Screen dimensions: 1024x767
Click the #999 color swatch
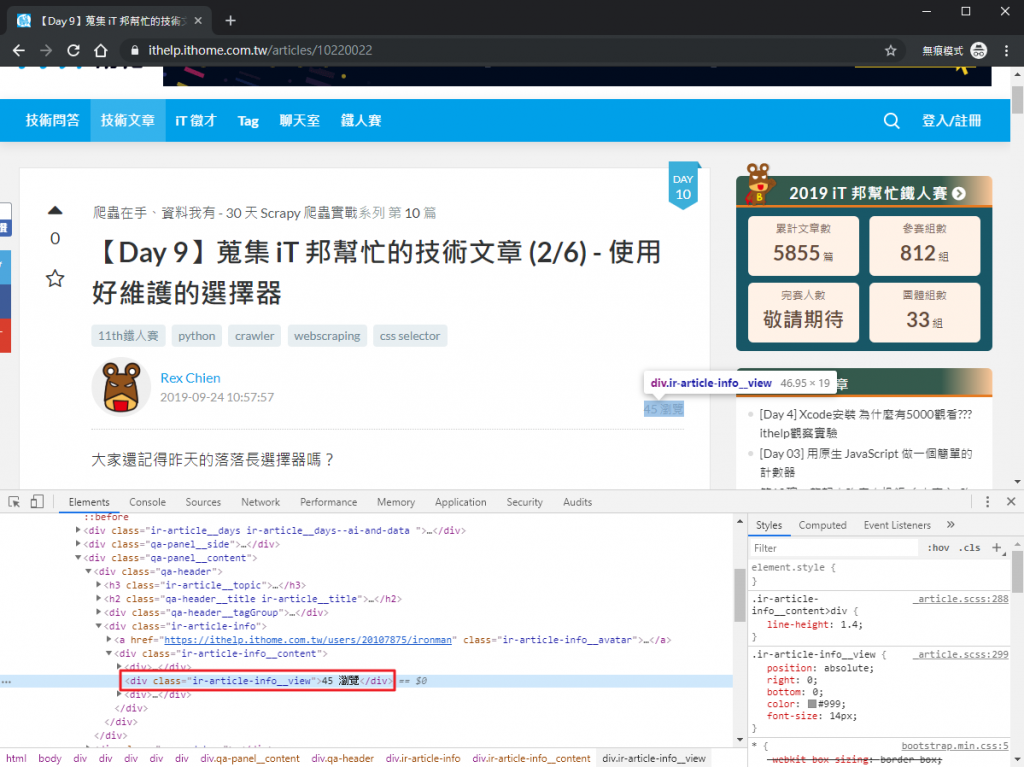point(812,704)
